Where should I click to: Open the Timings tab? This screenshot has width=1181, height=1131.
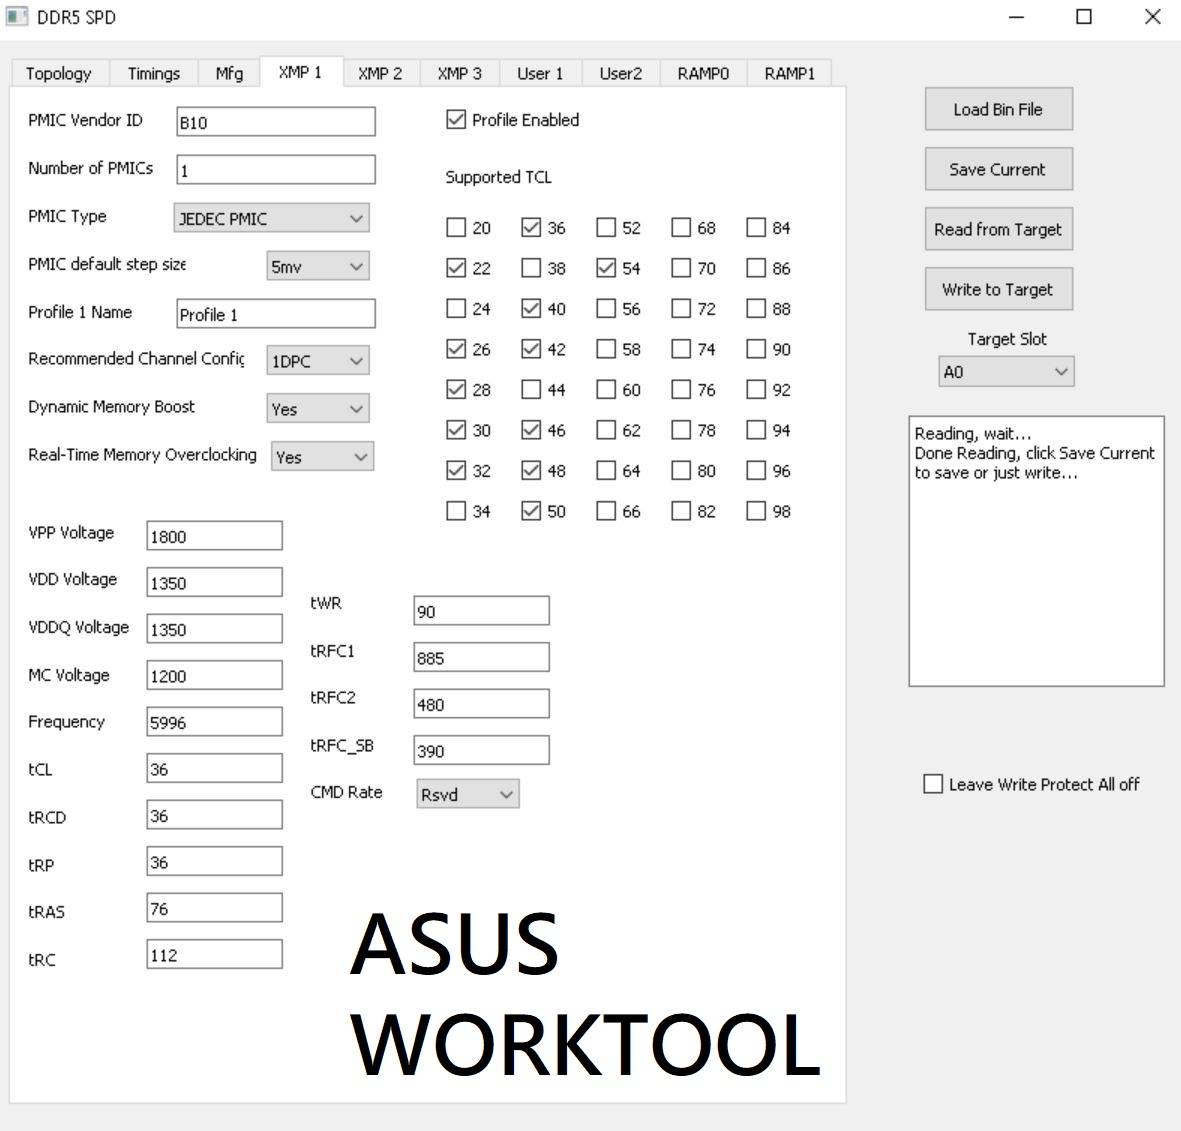(154, 73)
